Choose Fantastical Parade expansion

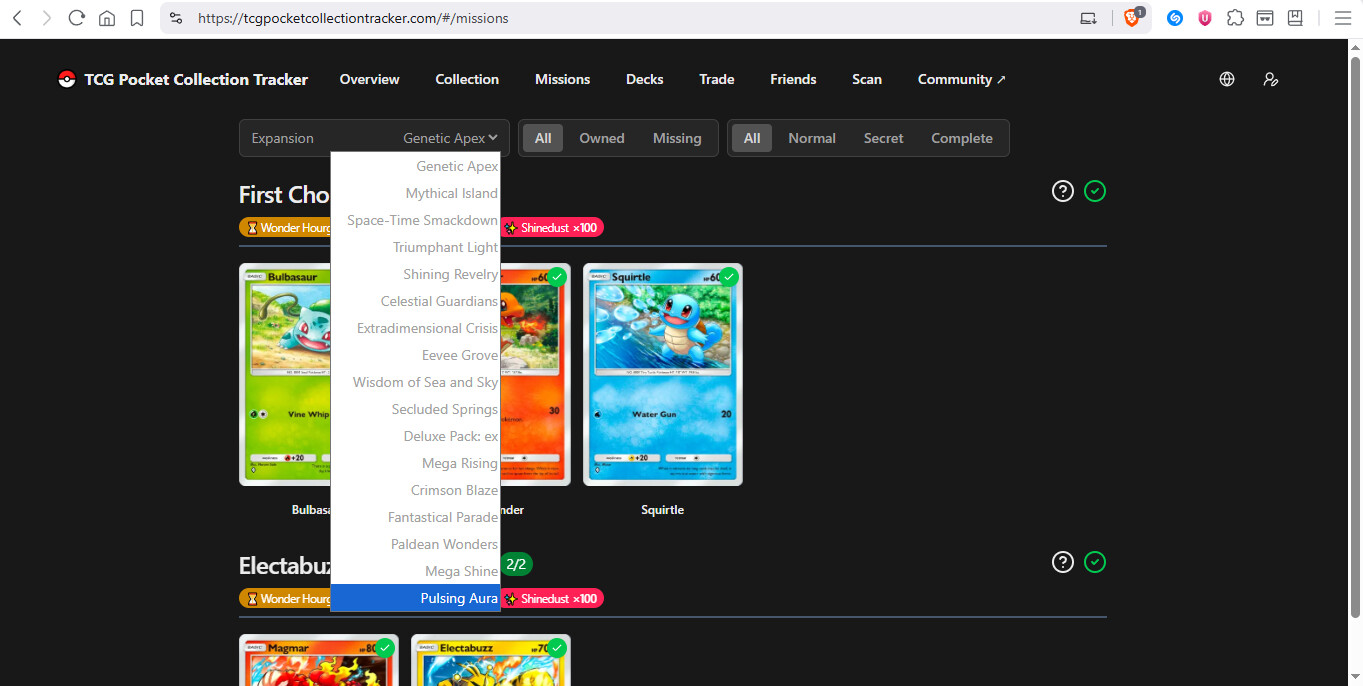click(x=416, y=517)
